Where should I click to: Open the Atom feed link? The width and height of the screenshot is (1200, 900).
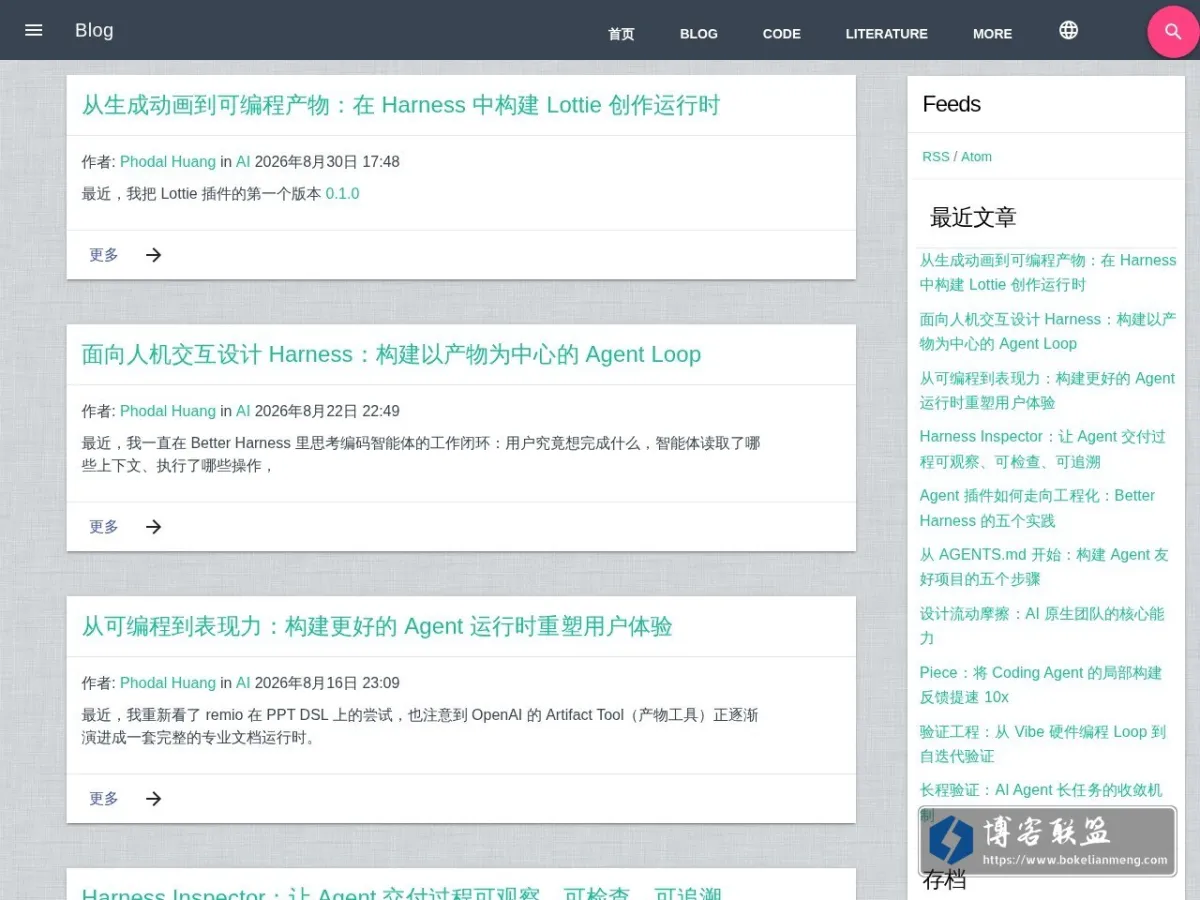point(977,156)
